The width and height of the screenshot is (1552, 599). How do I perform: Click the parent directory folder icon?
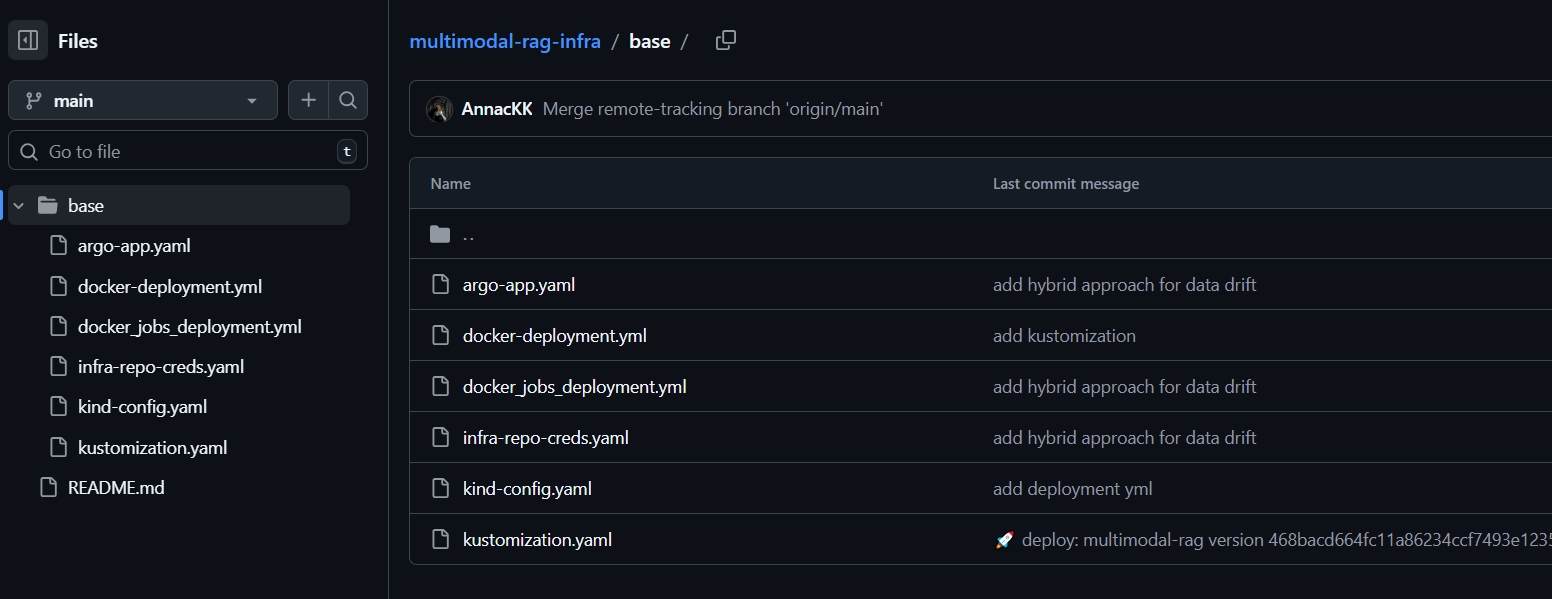pyautogui.click(x=440, y=234)
